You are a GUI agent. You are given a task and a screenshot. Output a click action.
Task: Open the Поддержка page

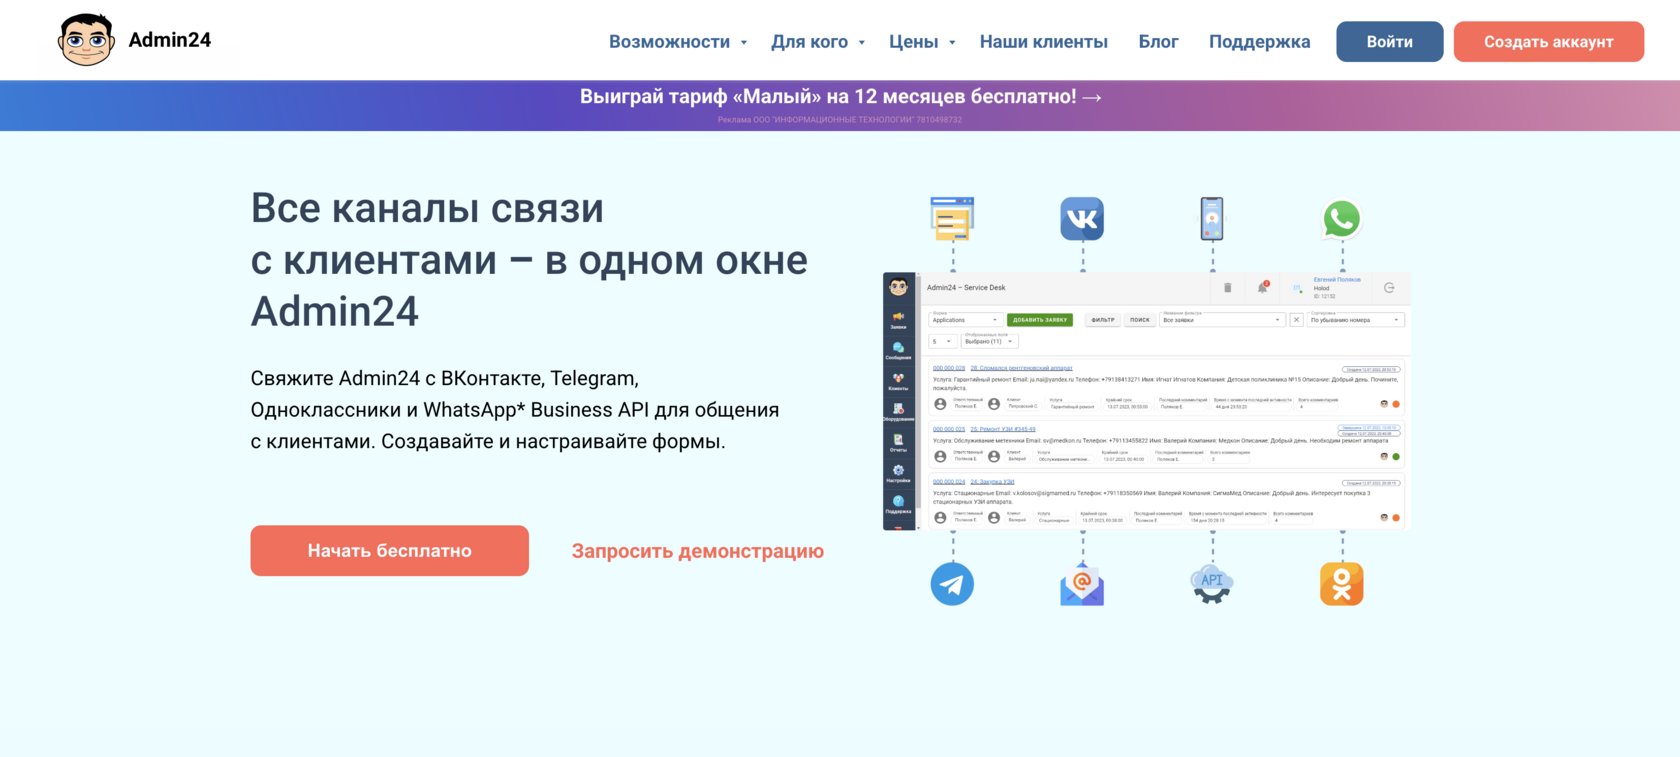[x=1260, y=42]
